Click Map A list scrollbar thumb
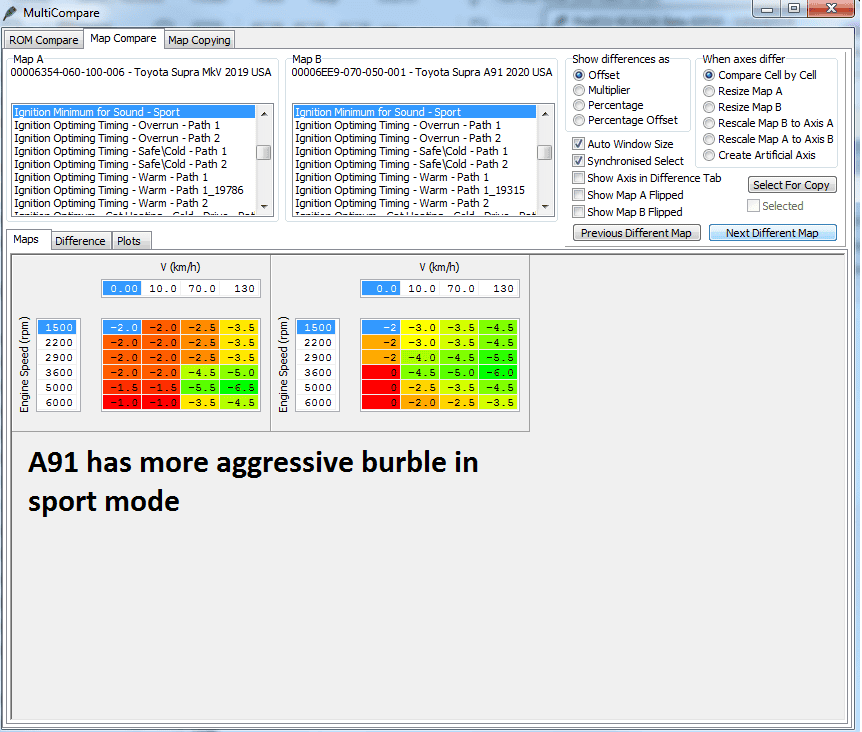 coord(264,152)
